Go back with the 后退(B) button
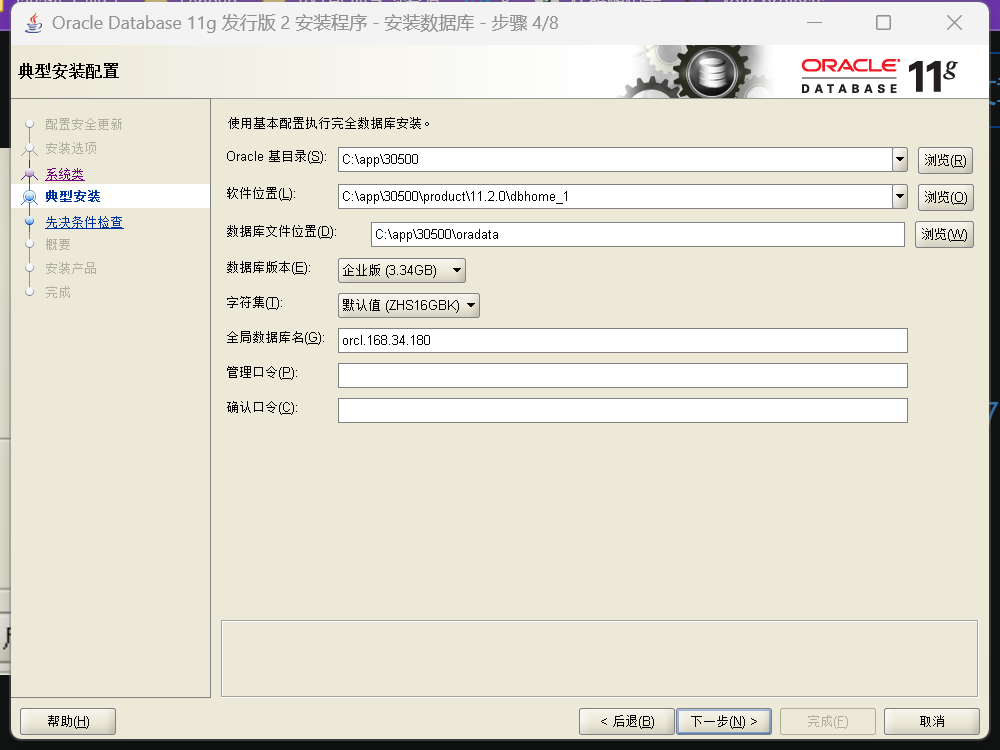 pyautogui.click(x=627, y=721)
